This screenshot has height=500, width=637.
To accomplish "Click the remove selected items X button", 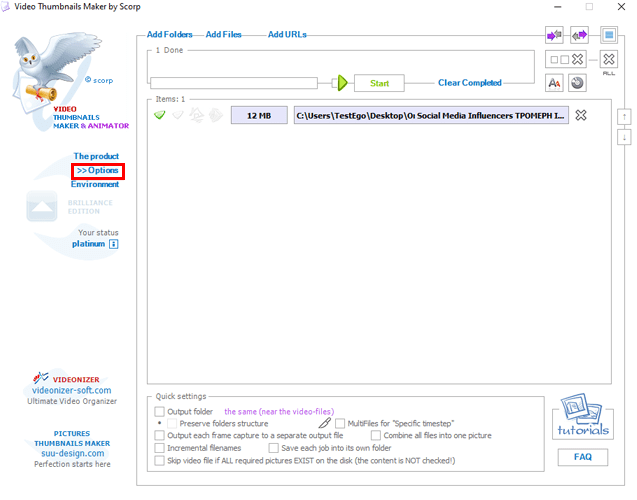I will pos(566,60).
